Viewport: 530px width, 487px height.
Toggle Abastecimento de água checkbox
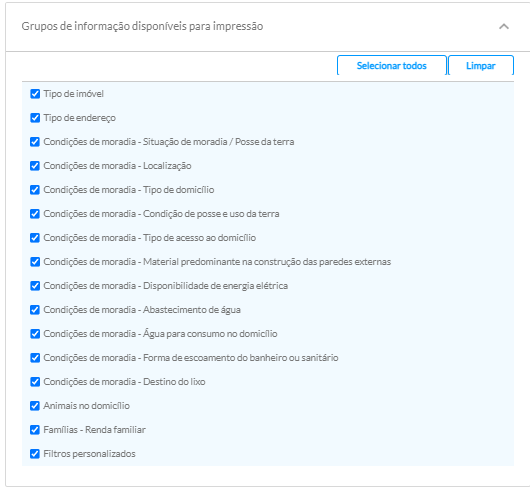(x=35, y=310)
